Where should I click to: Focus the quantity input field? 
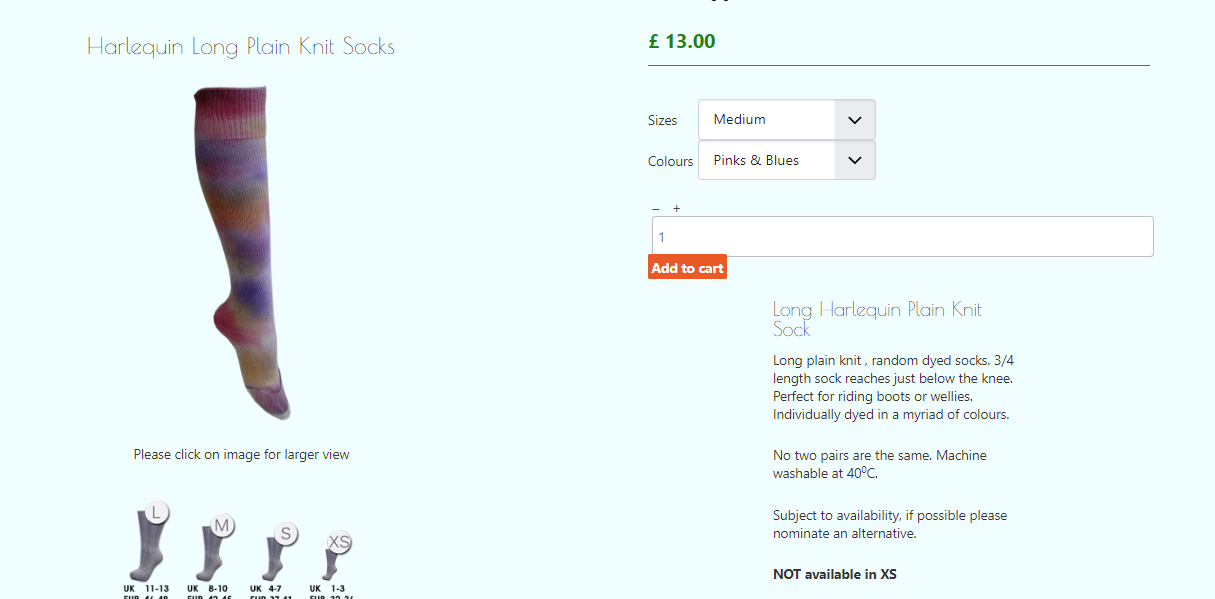point(902,237)
